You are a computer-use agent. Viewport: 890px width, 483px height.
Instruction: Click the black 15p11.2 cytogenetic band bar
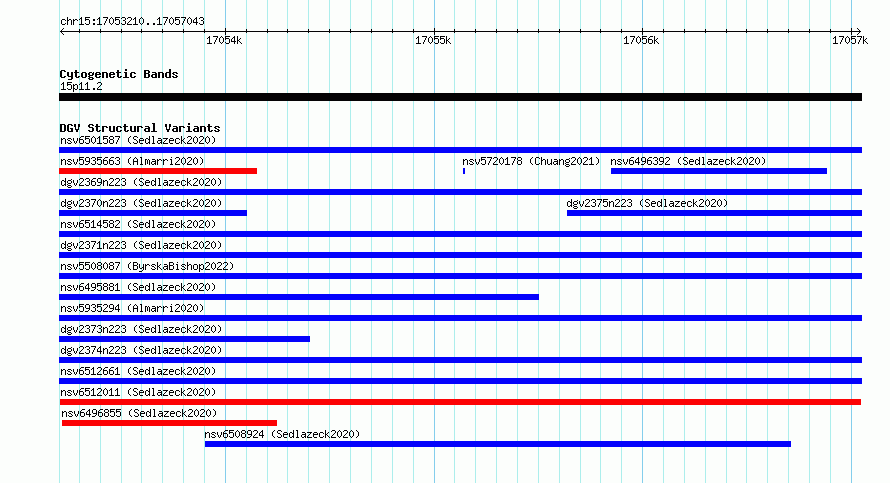[460, 97]
